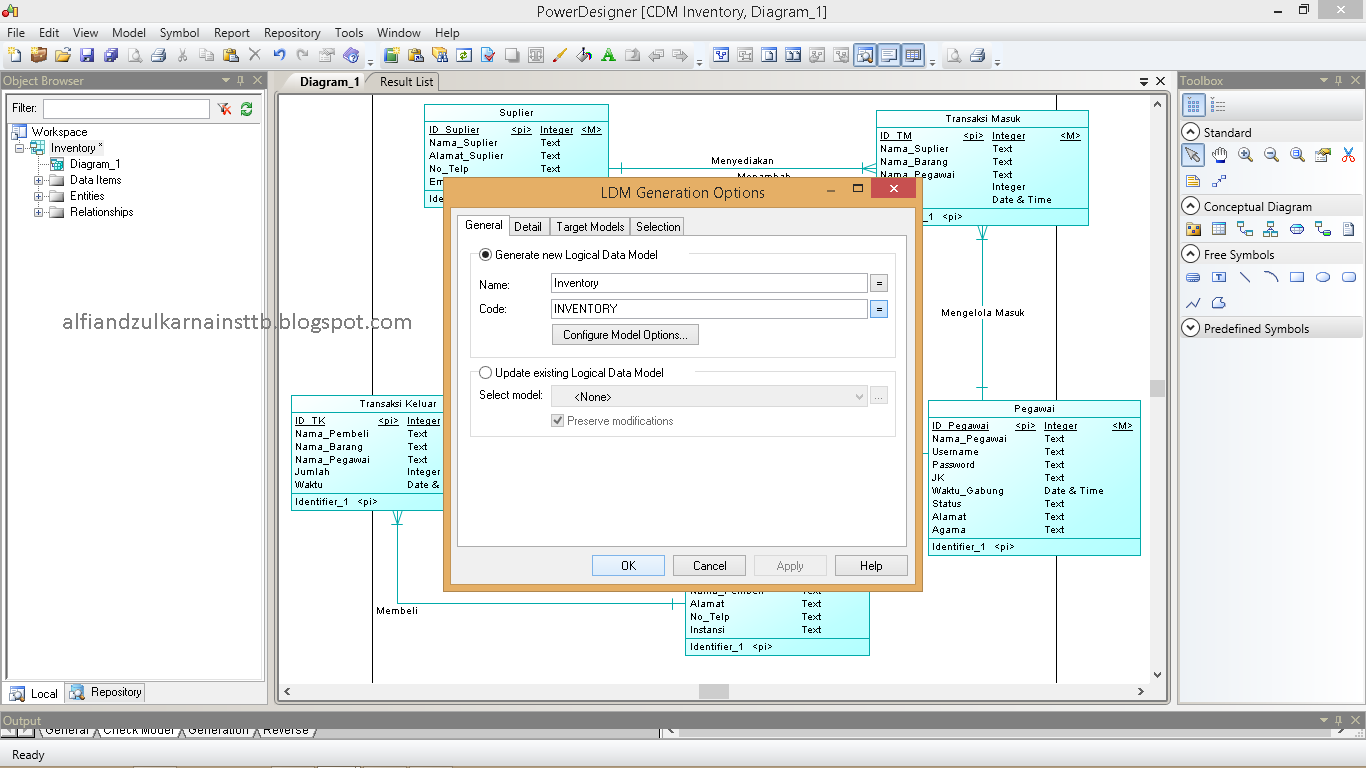1366x768 pixels.
Task: Select the Package tool in Conceptual Diagram palette
Action: [x=1192, y=229]
